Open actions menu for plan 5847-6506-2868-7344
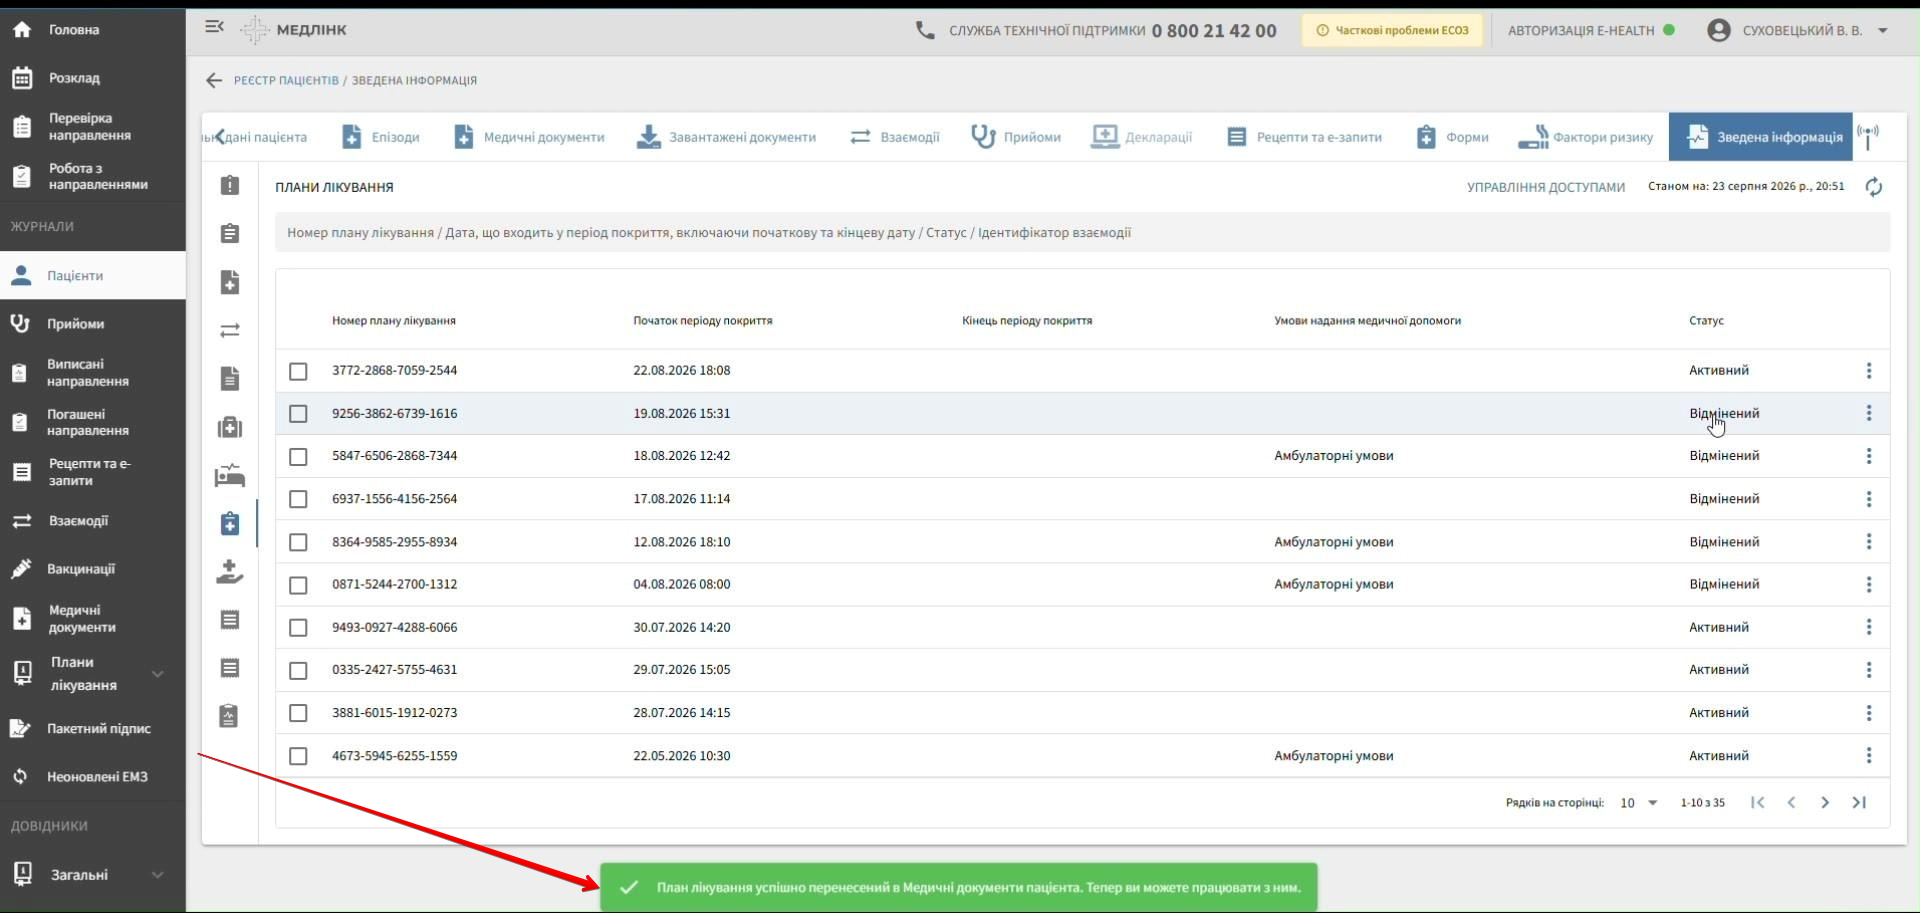Screen dimensions: 1920x913 [1868, 456]
